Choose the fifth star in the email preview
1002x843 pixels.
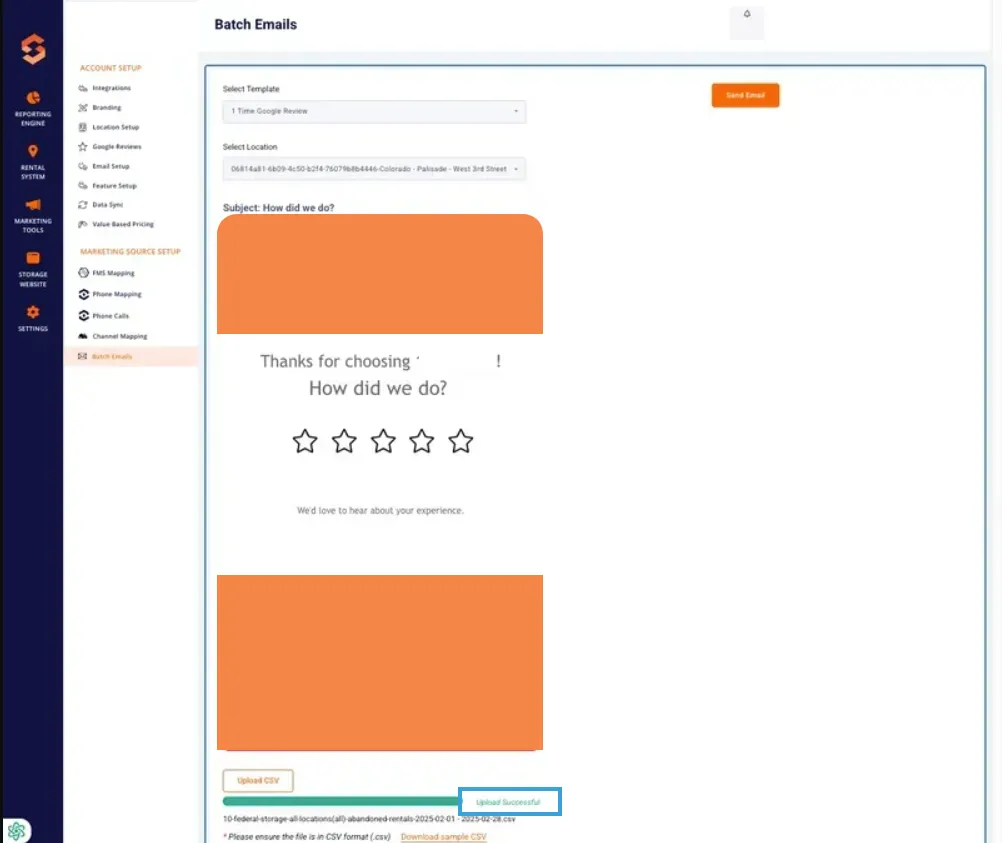click(461, 441)
